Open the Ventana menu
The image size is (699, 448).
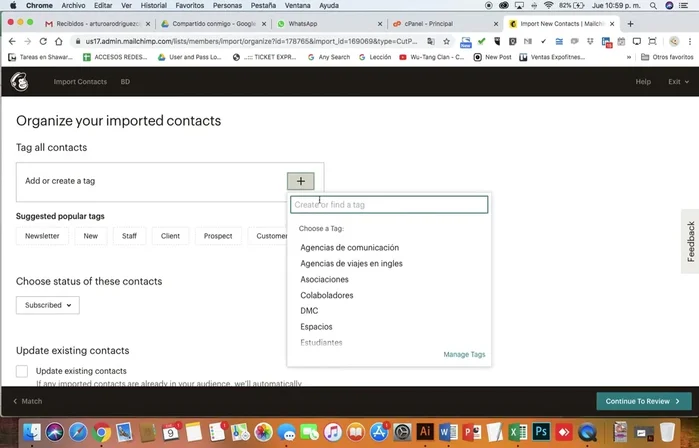(x=297, y=5)
